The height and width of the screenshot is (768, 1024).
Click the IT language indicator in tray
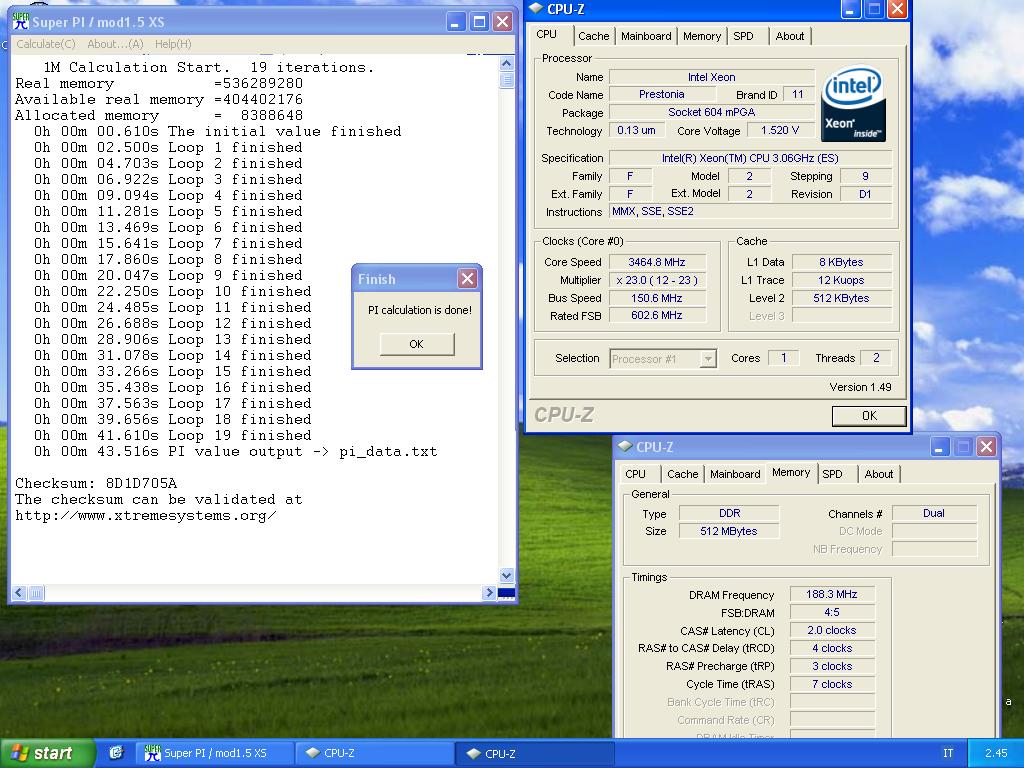[948, 753]
